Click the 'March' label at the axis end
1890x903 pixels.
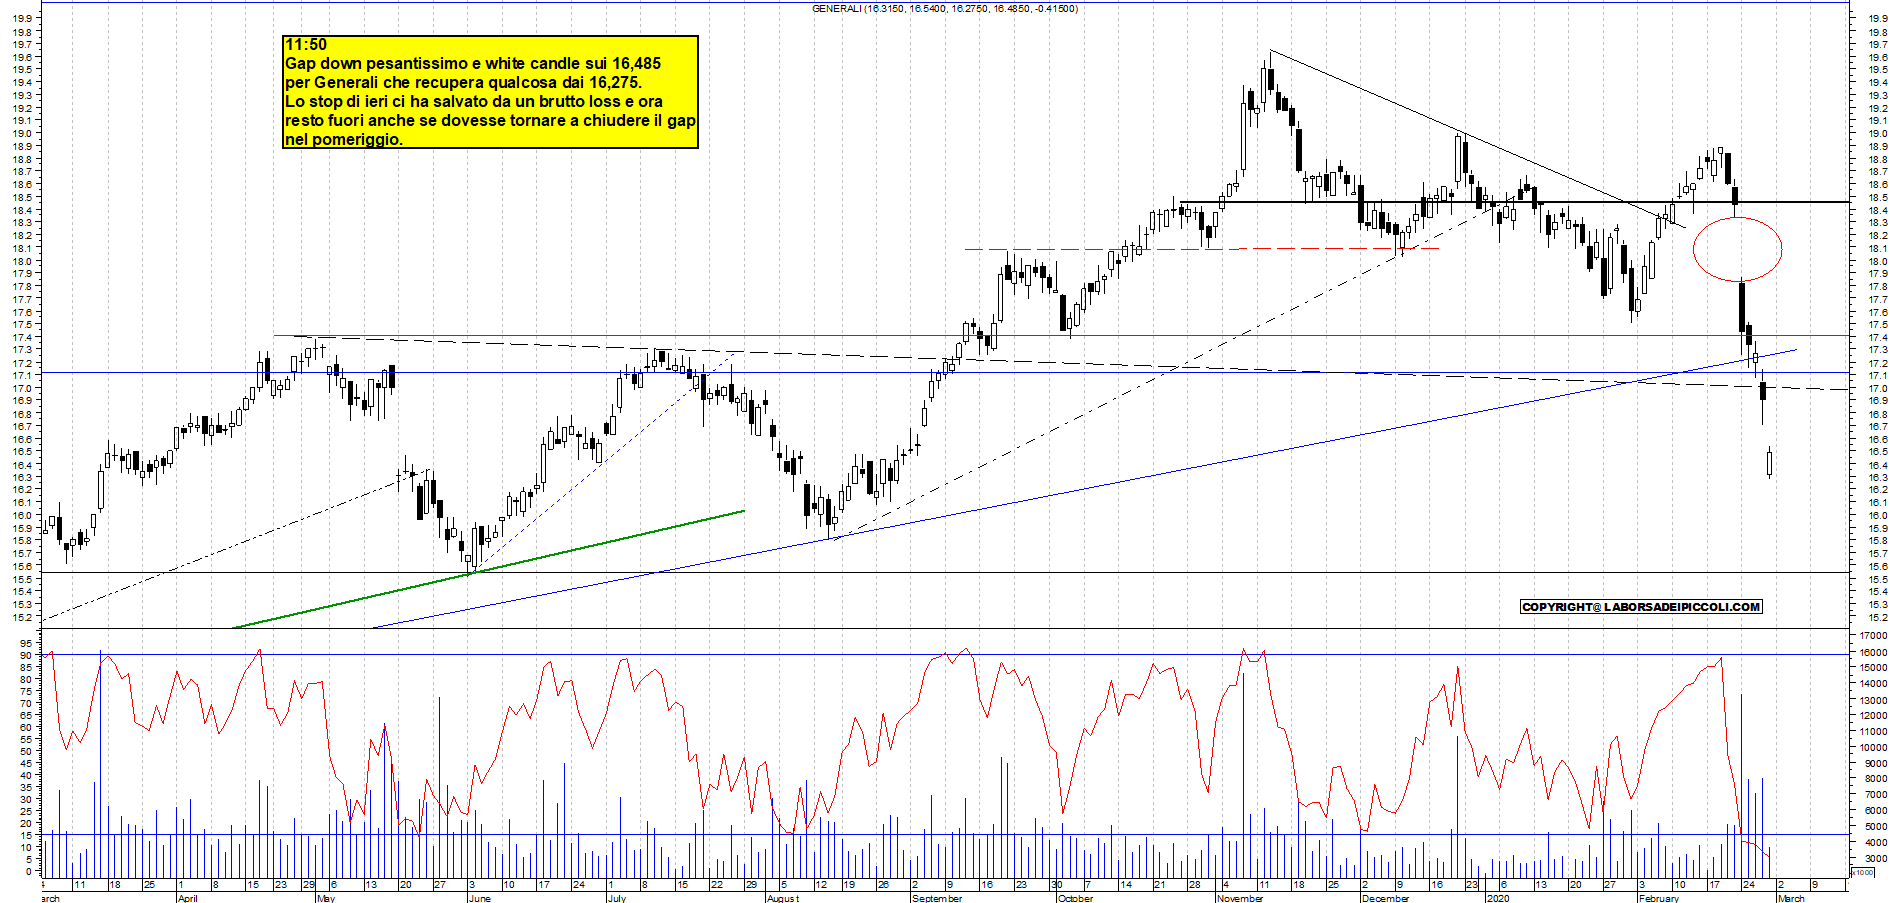1791,898
